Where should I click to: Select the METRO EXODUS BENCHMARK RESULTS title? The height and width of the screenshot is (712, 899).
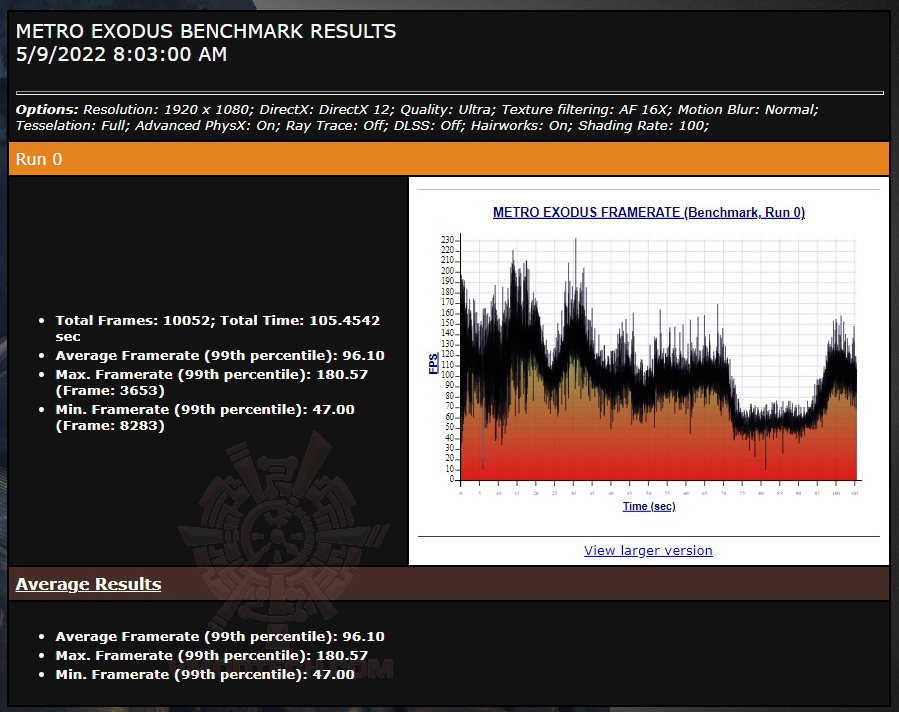[x=206, y=31]
